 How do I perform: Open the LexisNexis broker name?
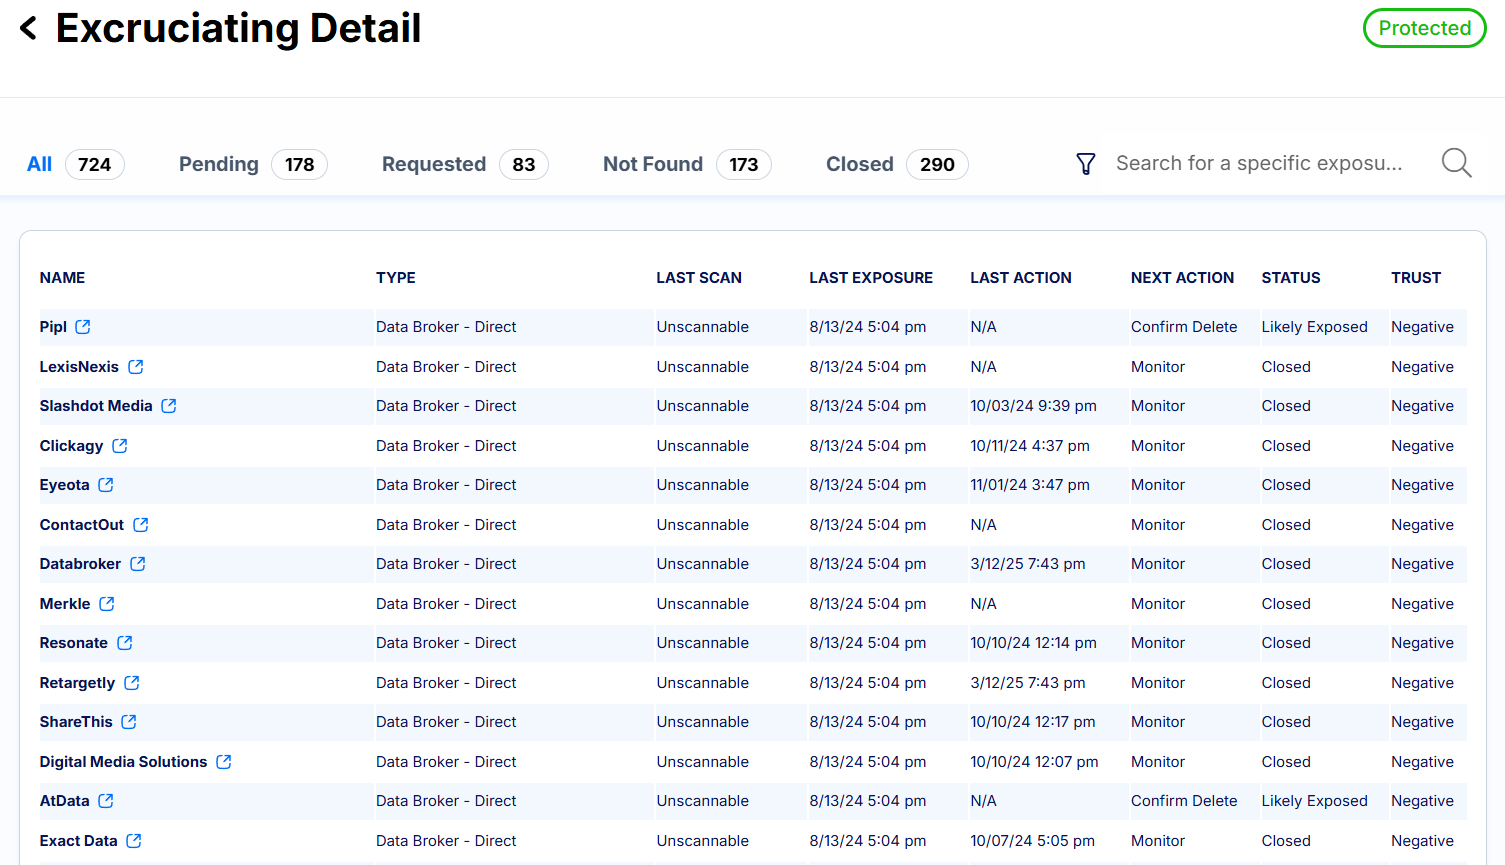tap(79, 367)
